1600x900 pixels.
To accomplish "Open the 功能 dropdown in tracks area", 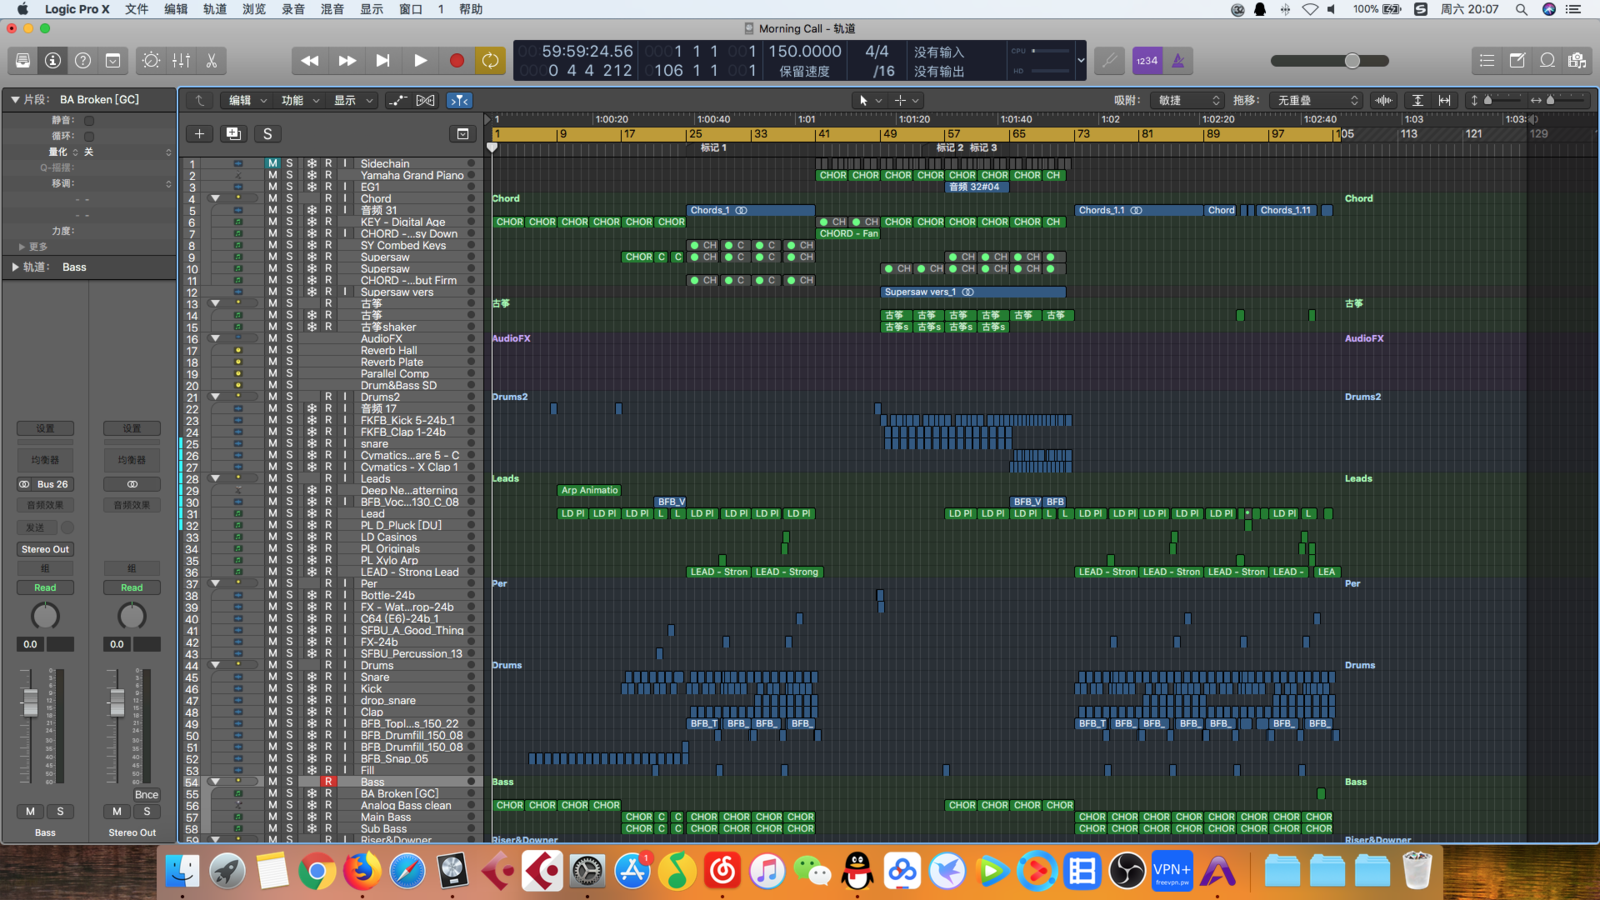I will point(300,100).
